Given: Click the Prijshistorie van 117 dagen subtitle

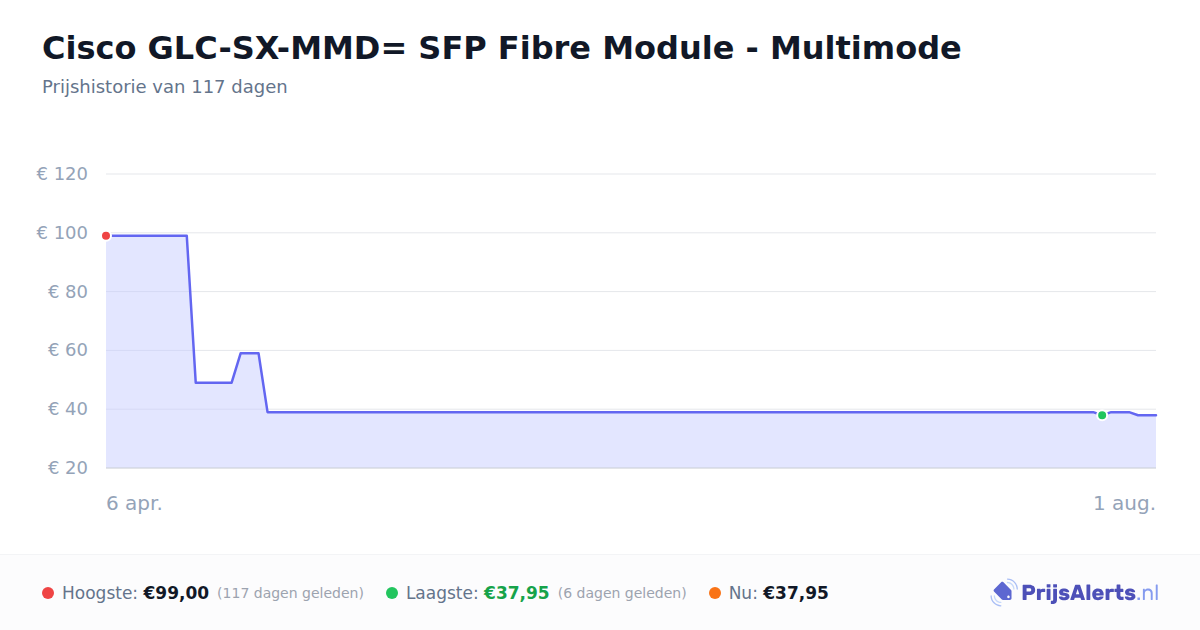Looking at the screenshot, I should click(165, 87).
